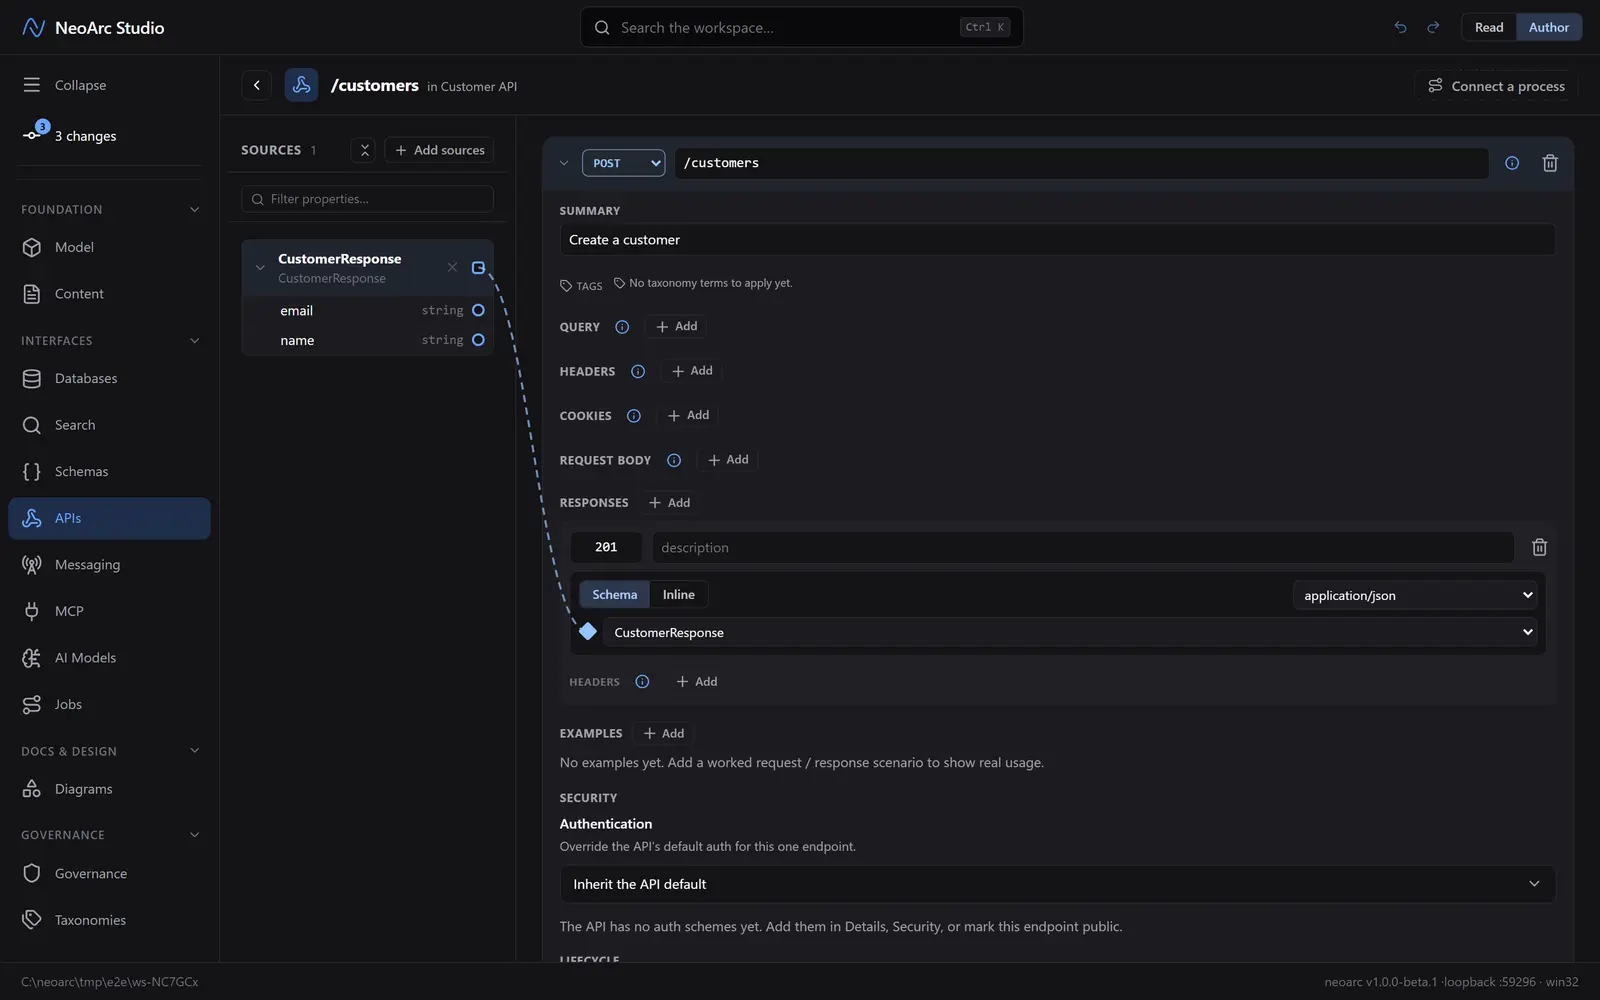Image resolution: width=1600 pixels, height=1000 pixels.
Task: Open the POST method dropdown
Action: (624, 163)
